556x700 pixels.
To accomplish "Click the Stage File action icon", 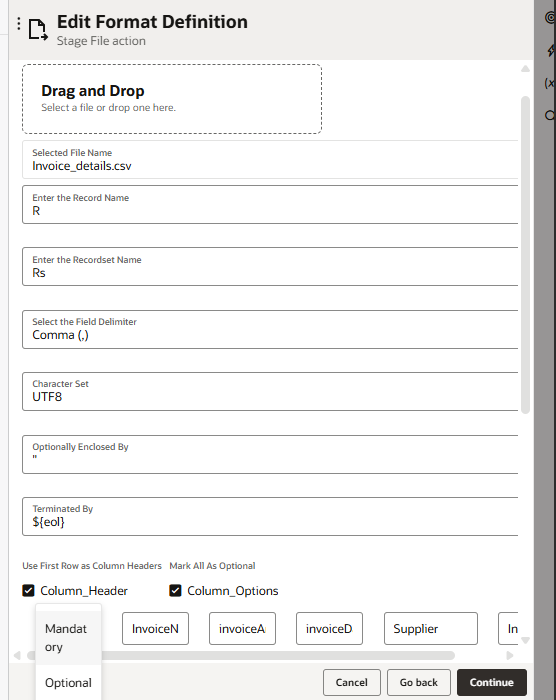I will coord(38,30).
